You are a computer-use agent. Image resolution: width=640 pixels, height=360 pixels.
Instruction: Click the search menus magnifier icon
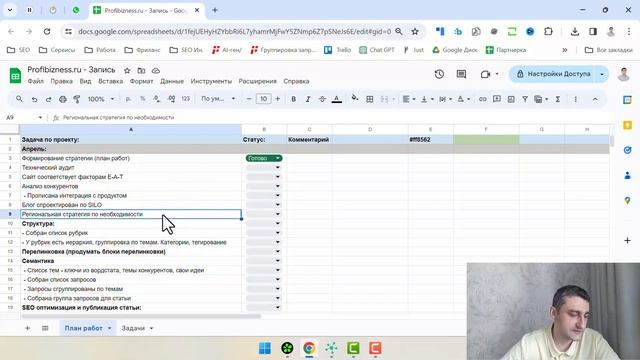[x=19, y=99]
